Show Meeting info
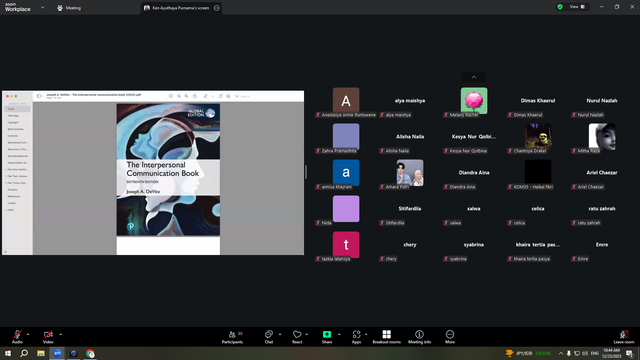Viewport: 640px width, 360px height. click(419, 337)
